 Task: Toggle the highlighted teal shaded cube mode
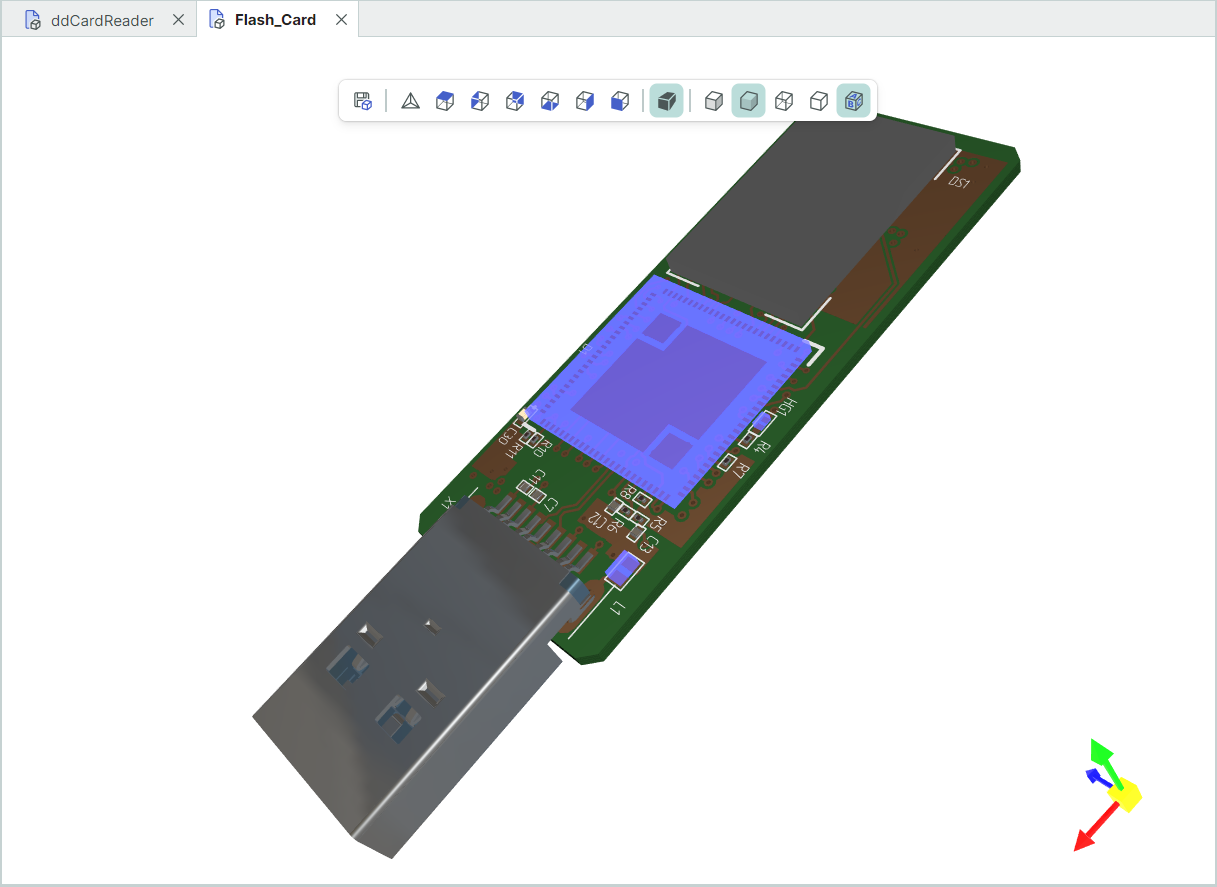(x=749, y=100)
